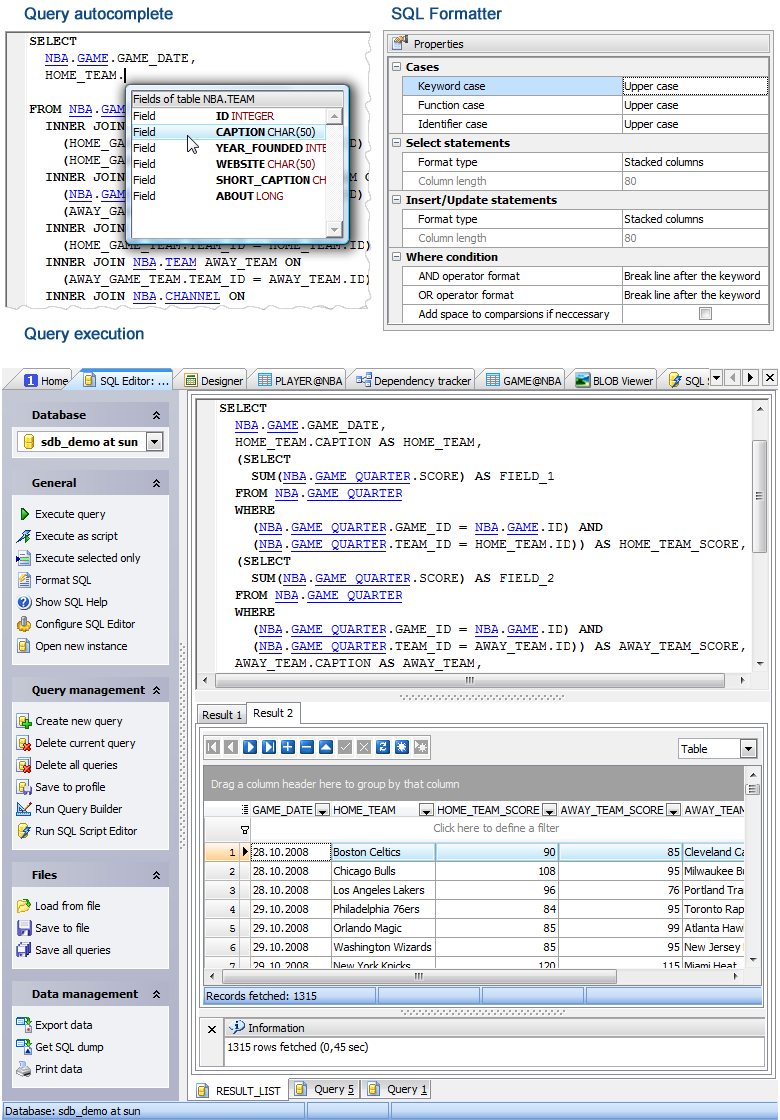Go to bookmark using last navigator icon
This screenshot has height=1120, width=780.
click(x=421, y=747)
